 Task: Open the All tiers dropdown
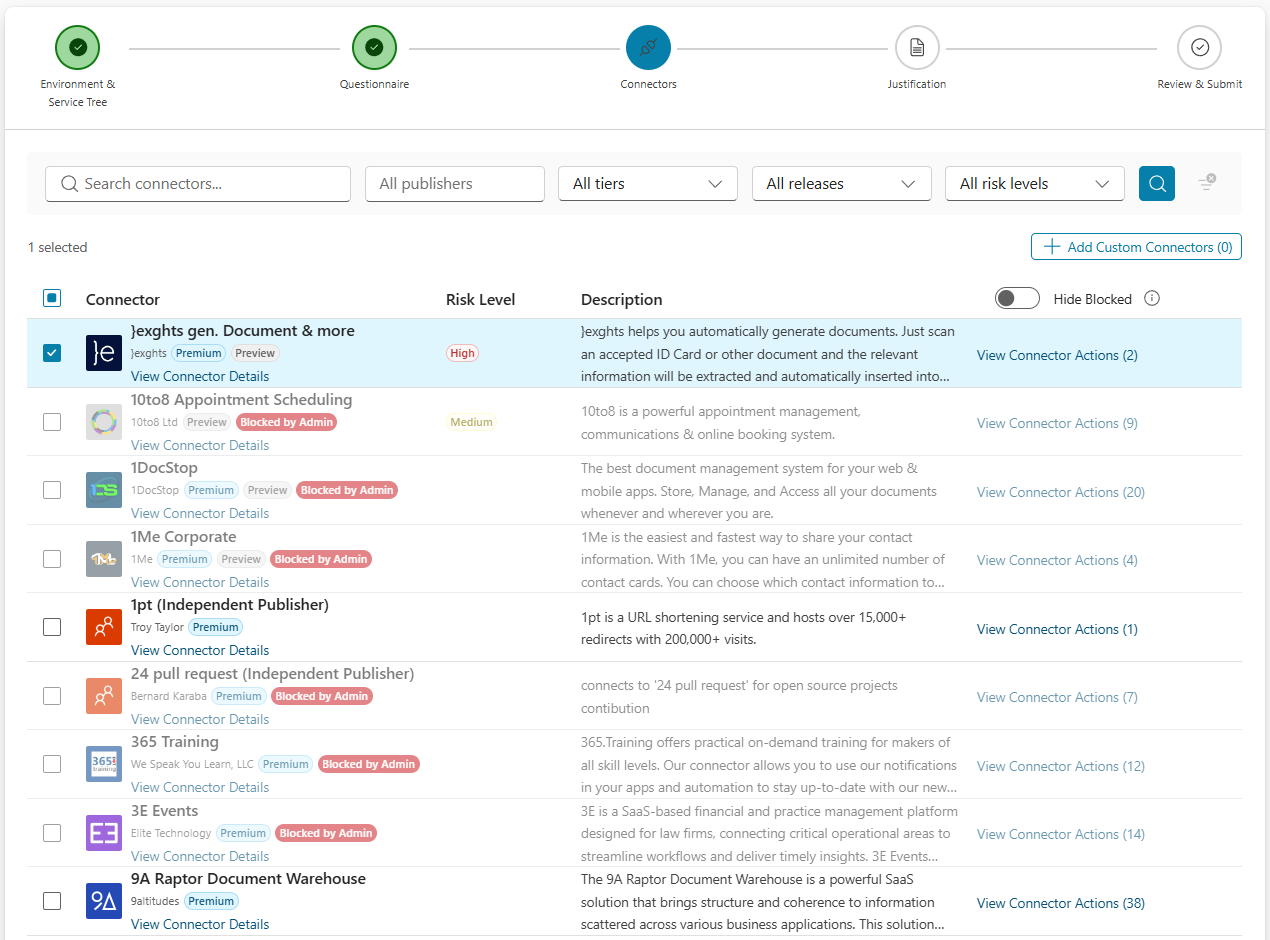(647, 183)
